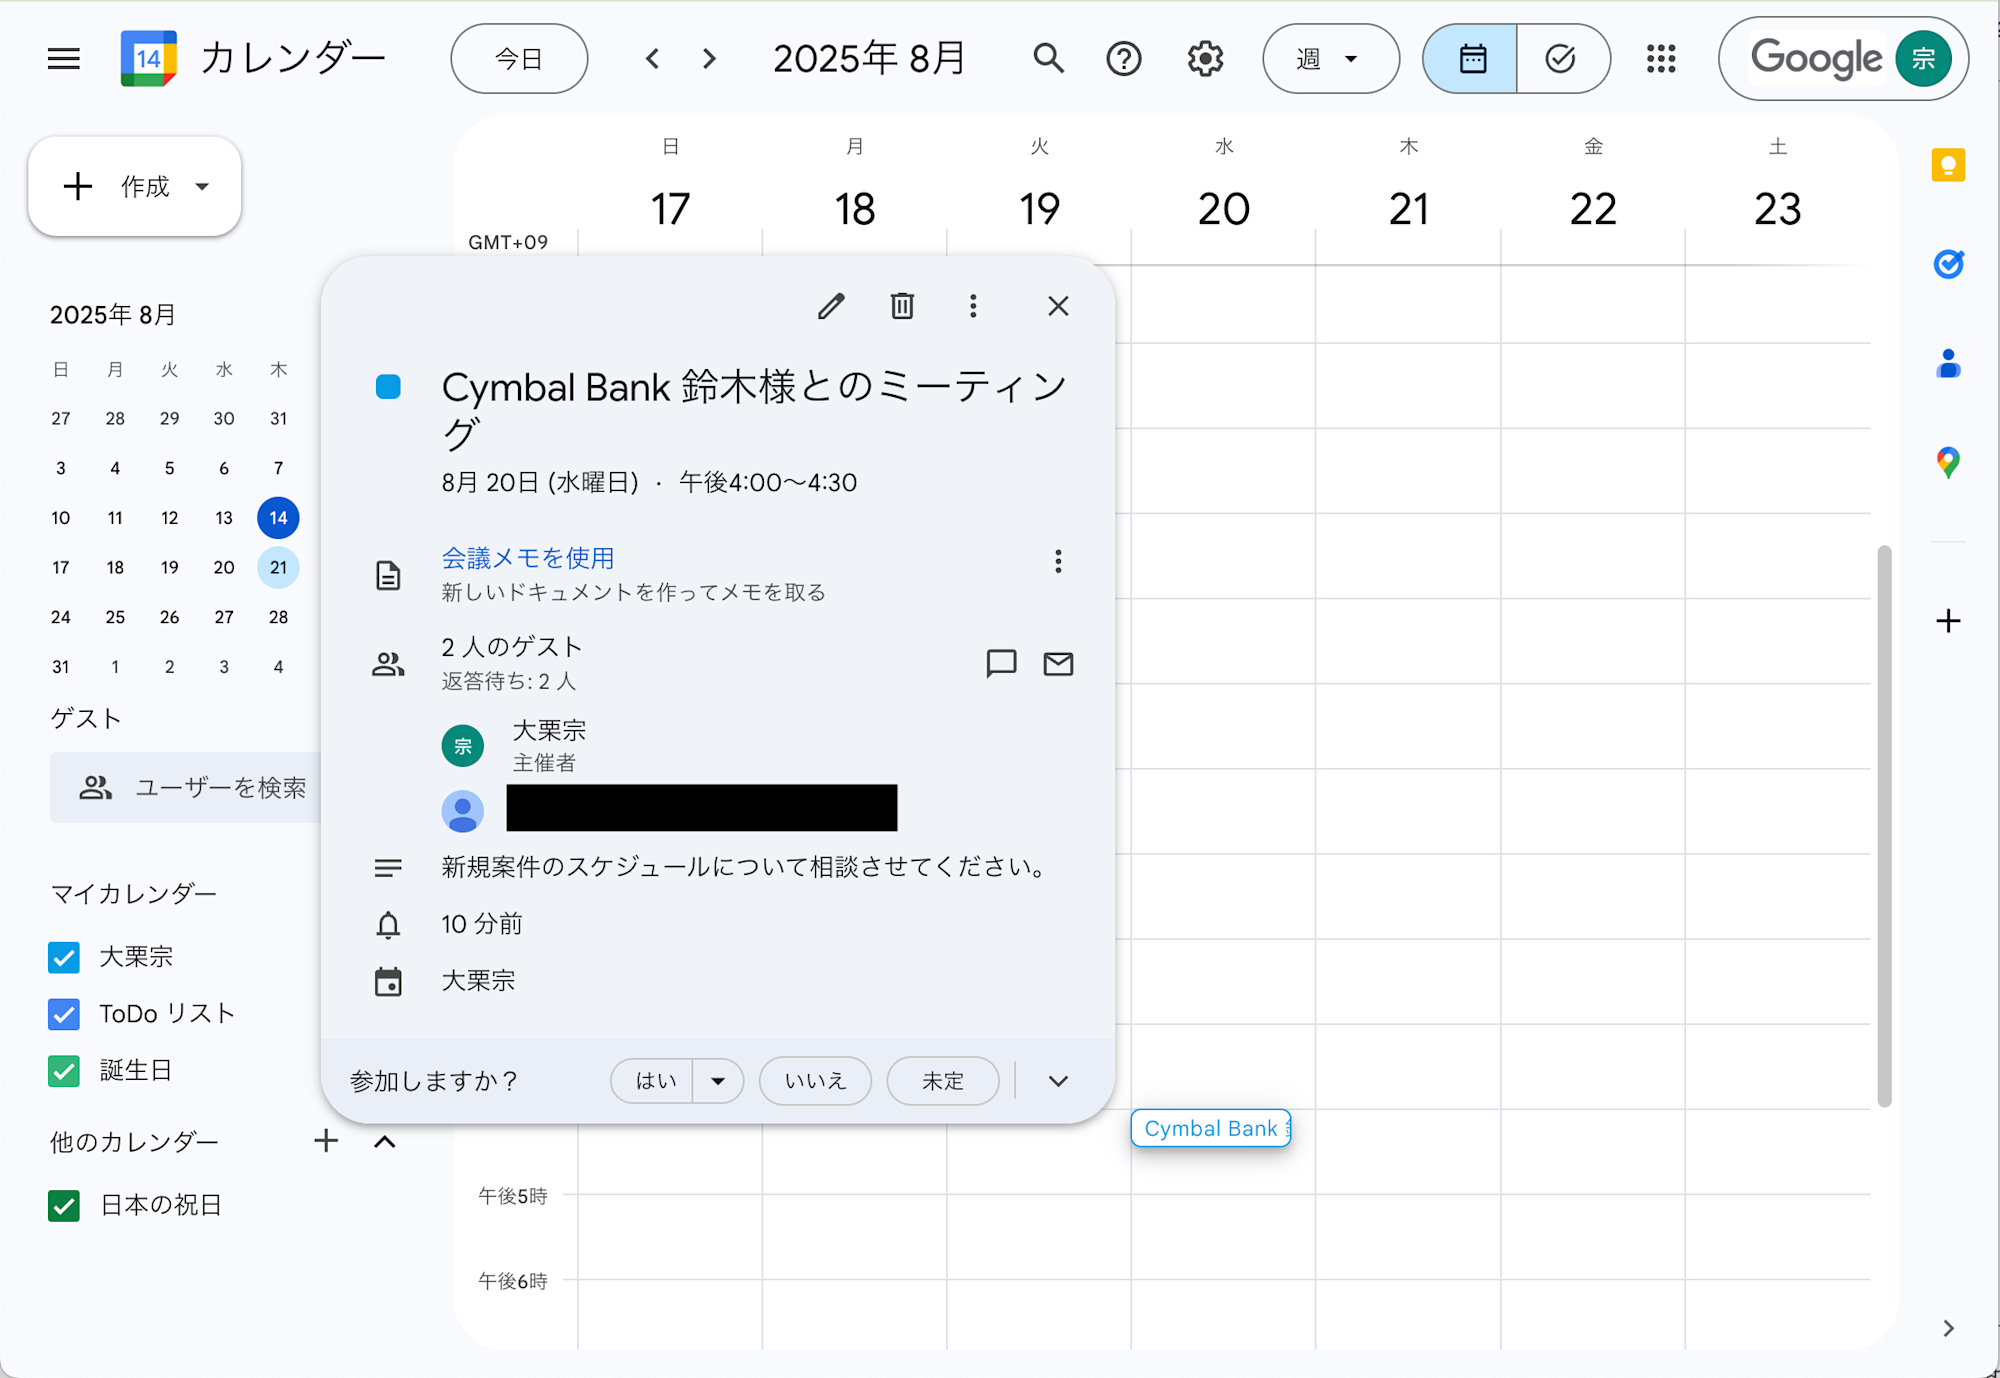Respond 未定 to the invitation
2000x1378 pixels.
click(943, 1081)
